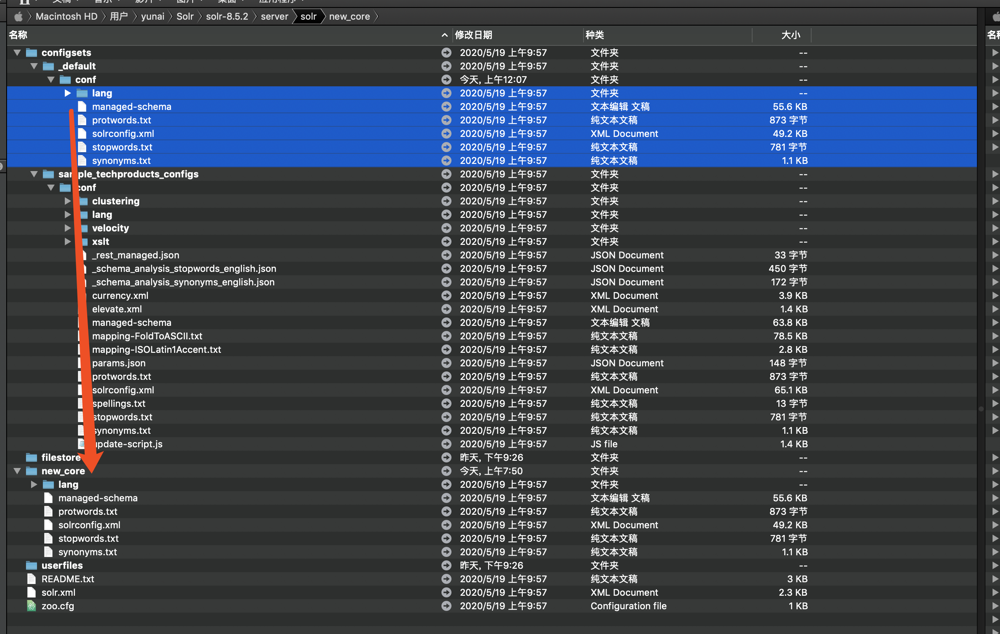Click the filestore folder icon
This screenshot has width=1000, height=634.
point(32,458)
